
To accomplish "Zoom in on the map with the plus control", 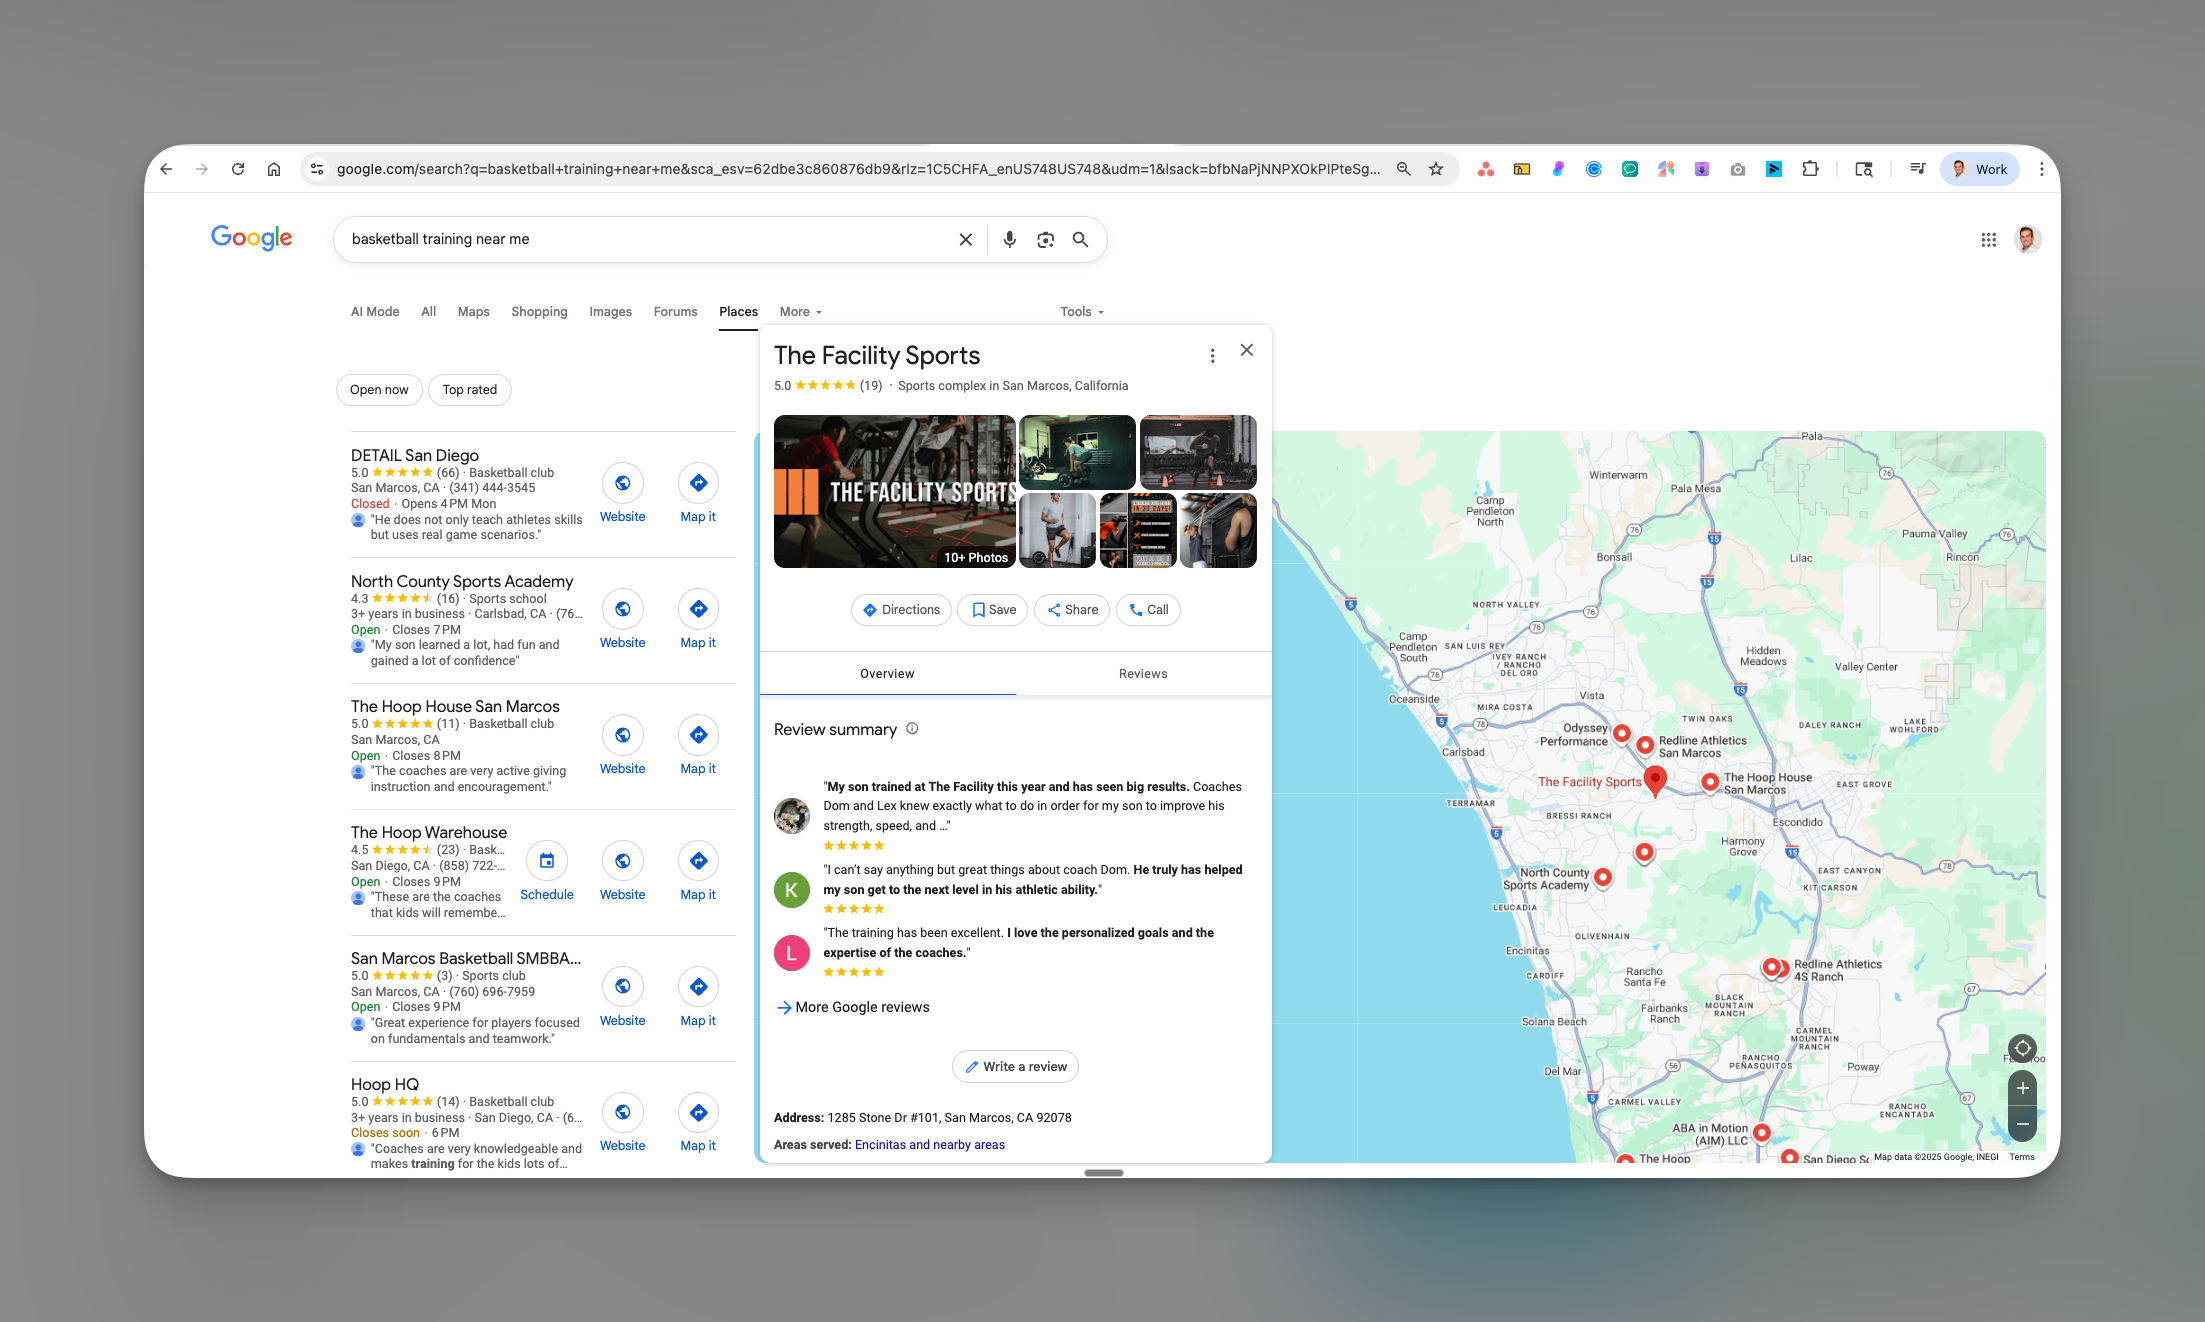I will point(2022,1088).
